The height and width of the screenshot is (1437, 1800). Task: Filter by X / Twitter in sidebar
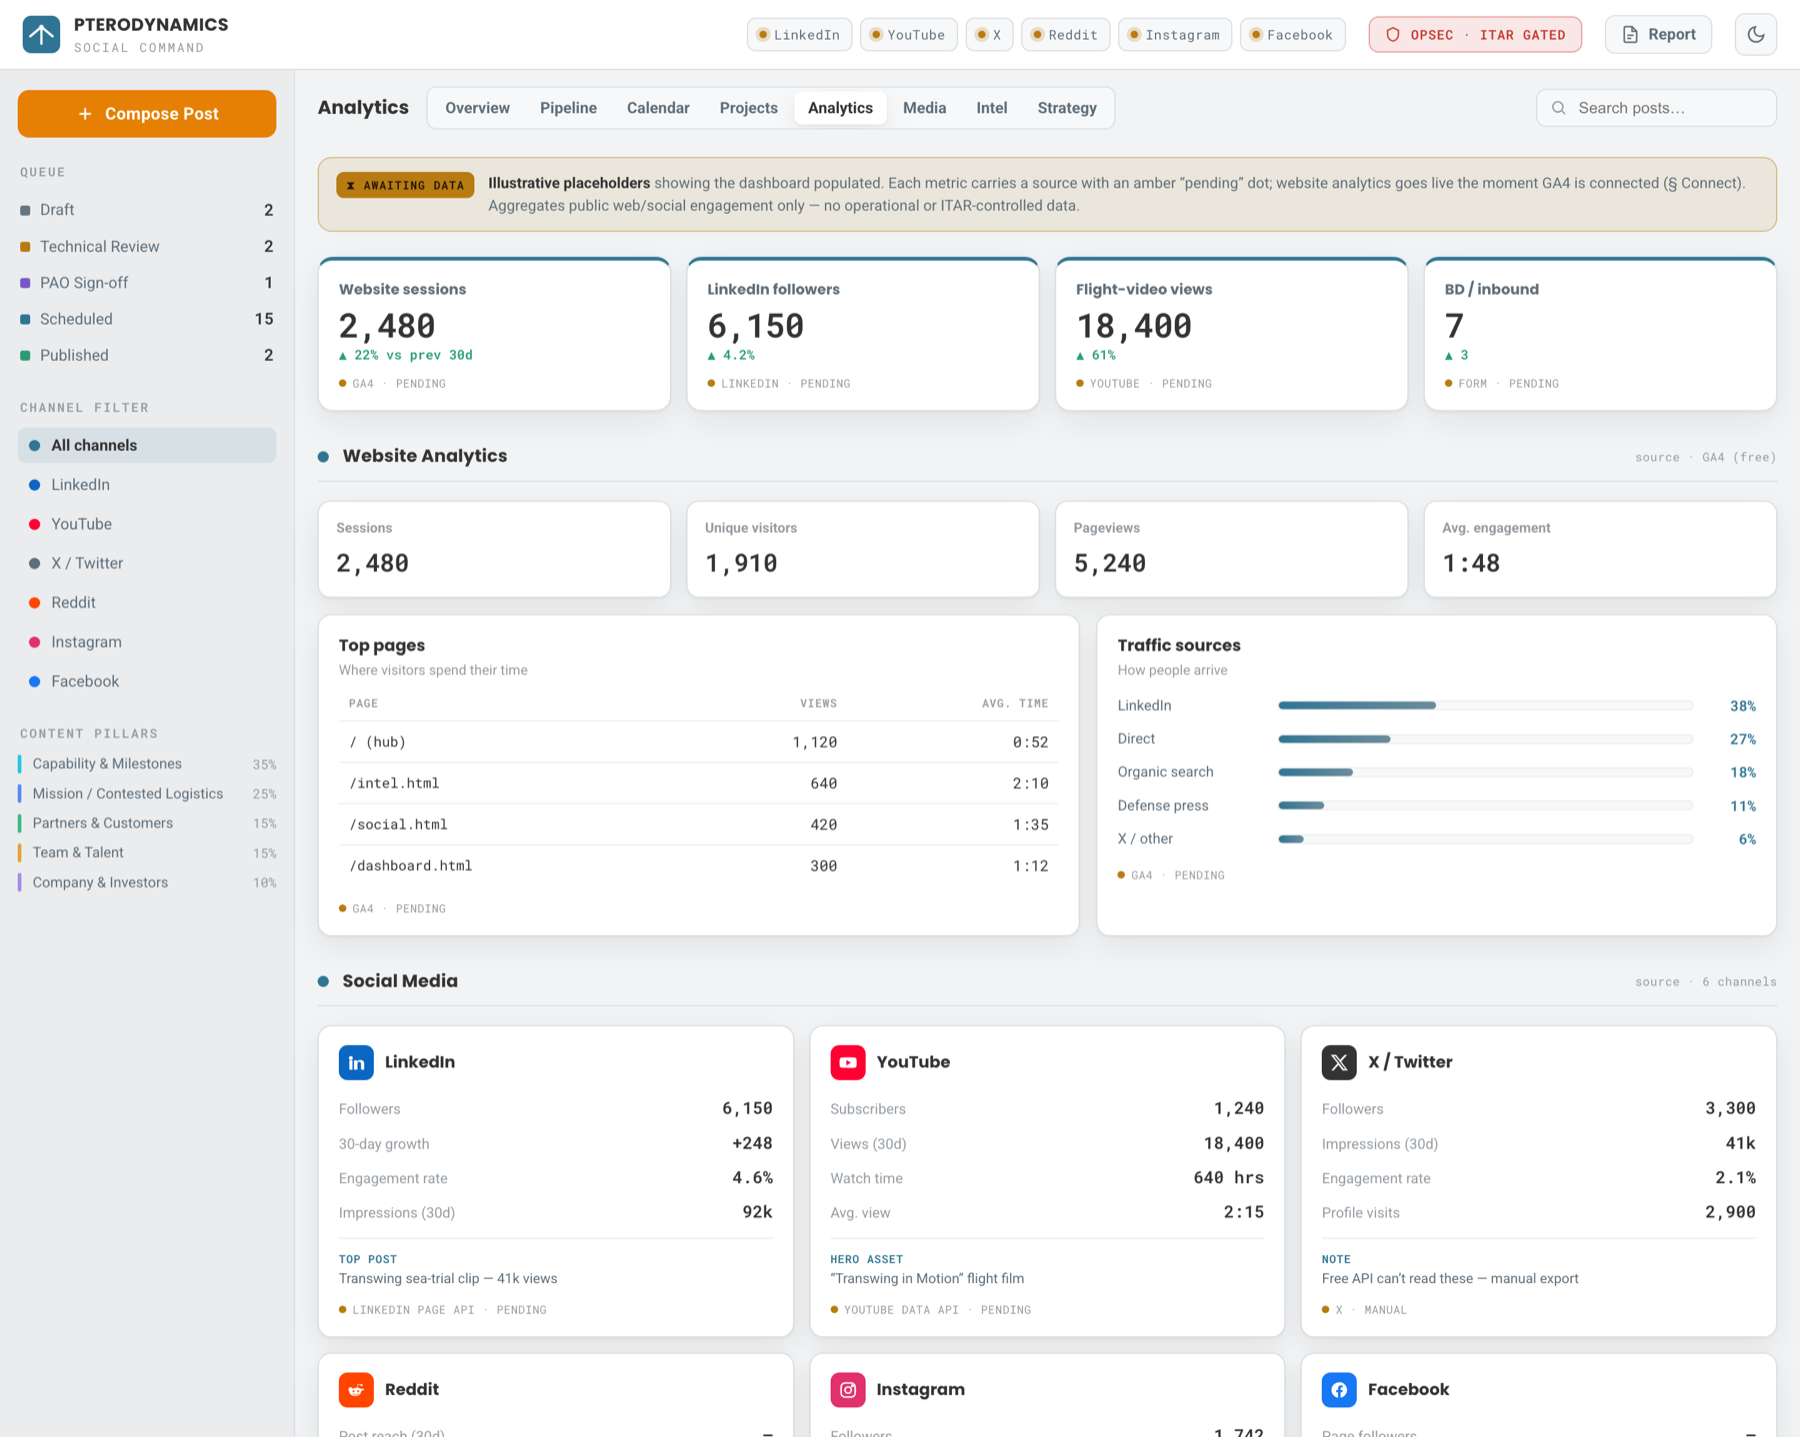(x=147, y=563)
